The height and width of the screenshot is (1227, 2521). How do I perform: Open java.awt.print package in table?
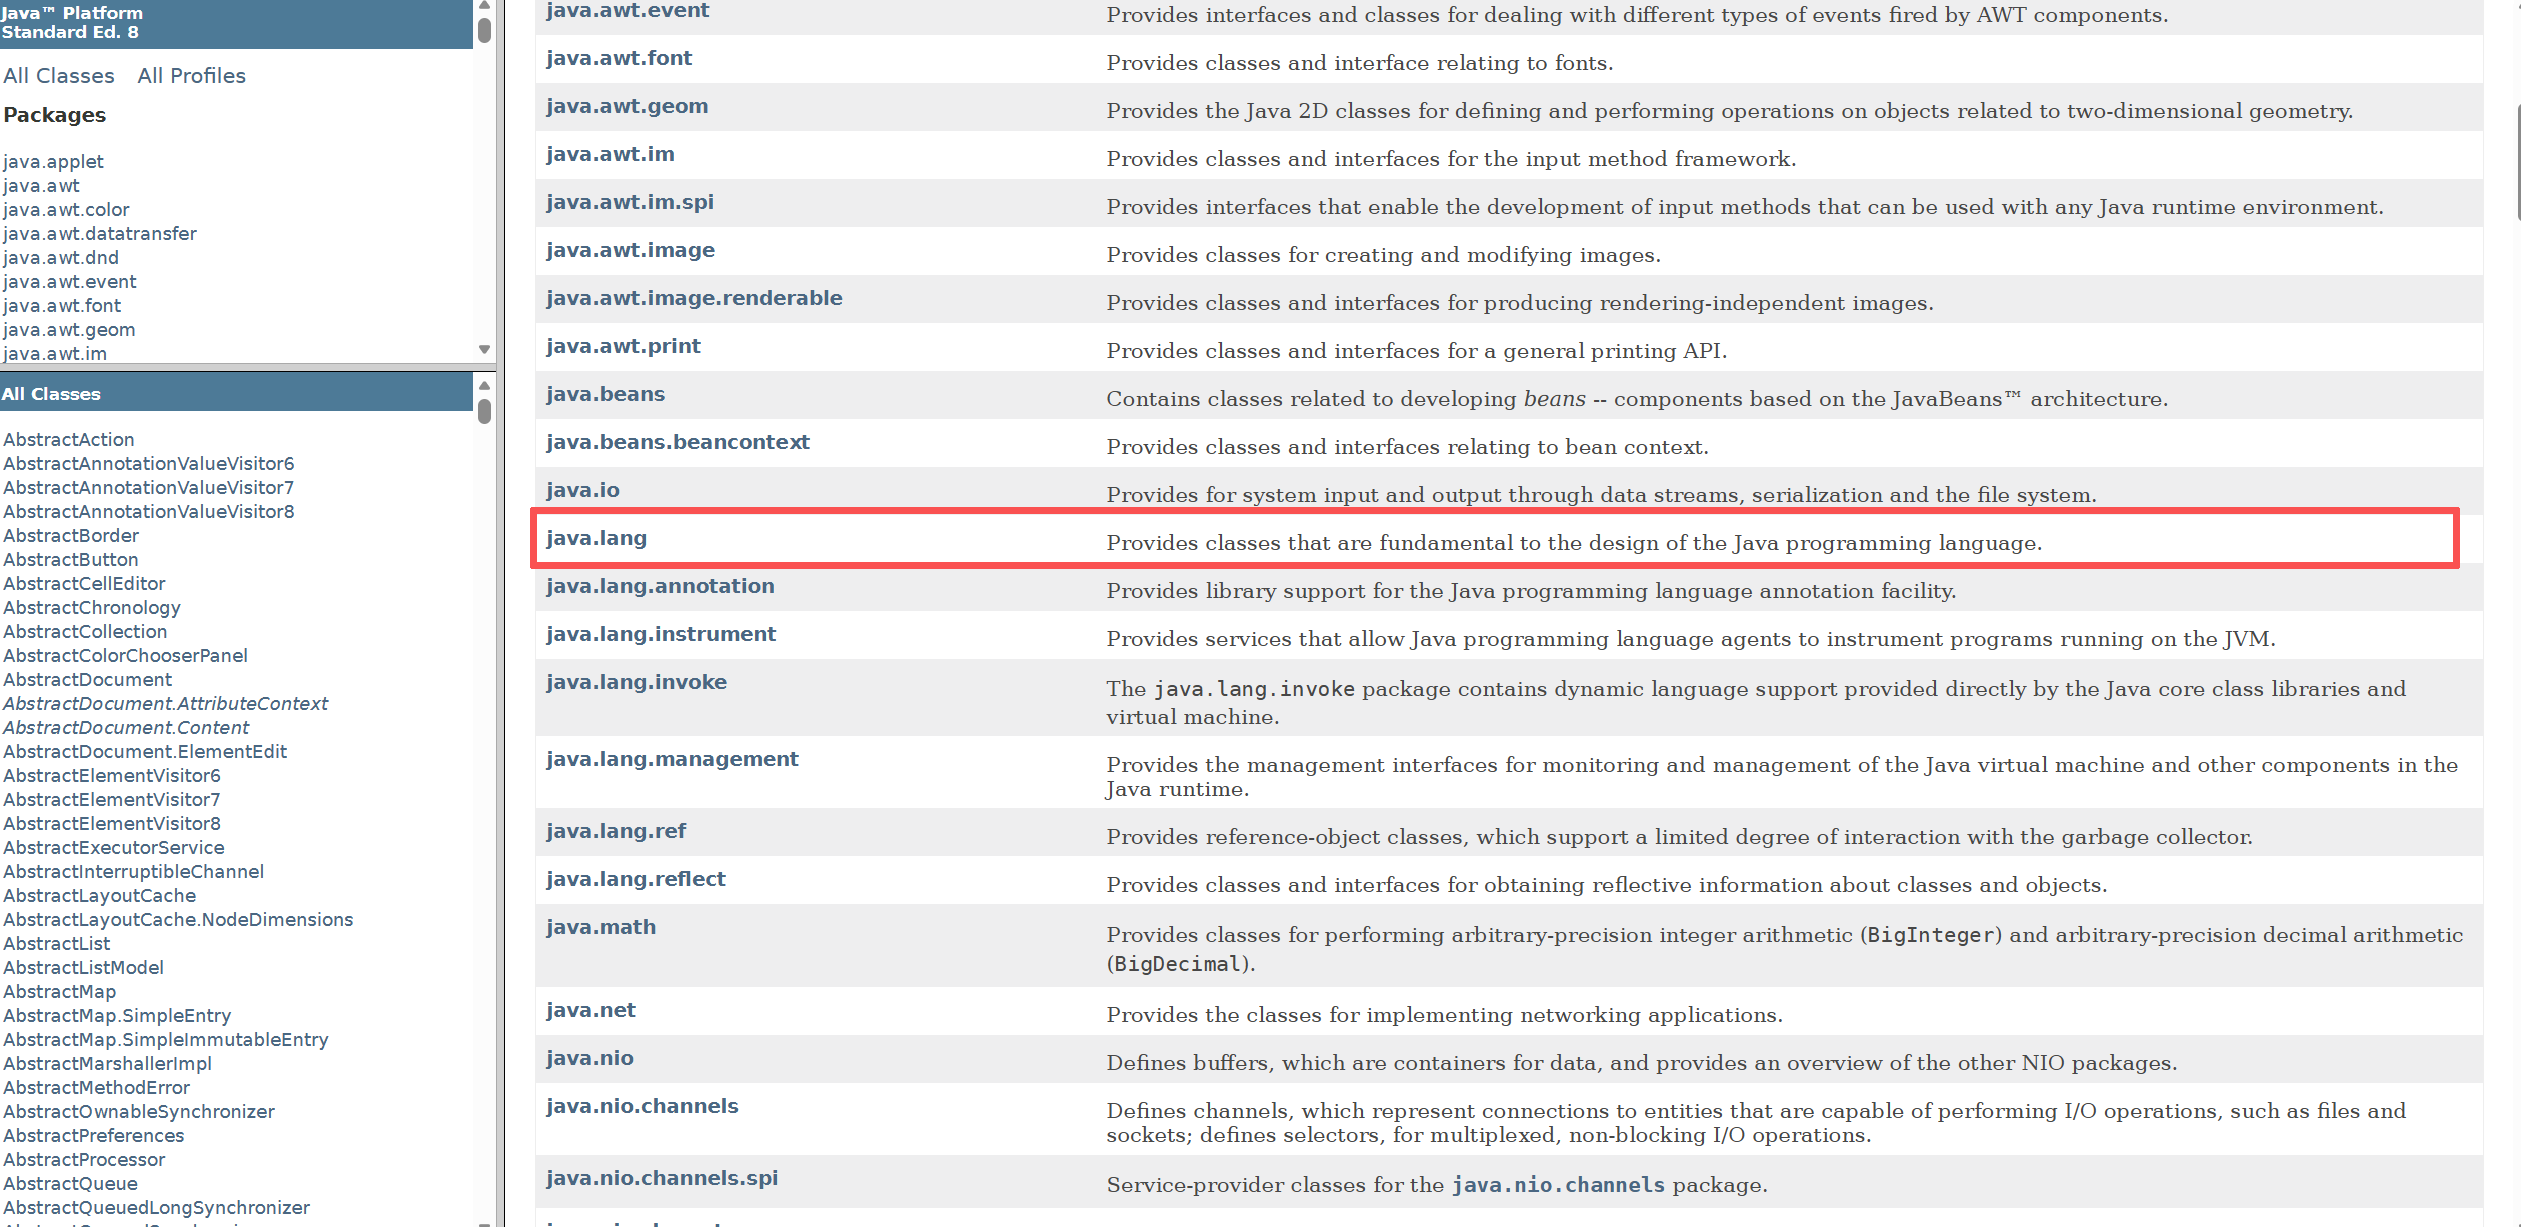(623, 347)
